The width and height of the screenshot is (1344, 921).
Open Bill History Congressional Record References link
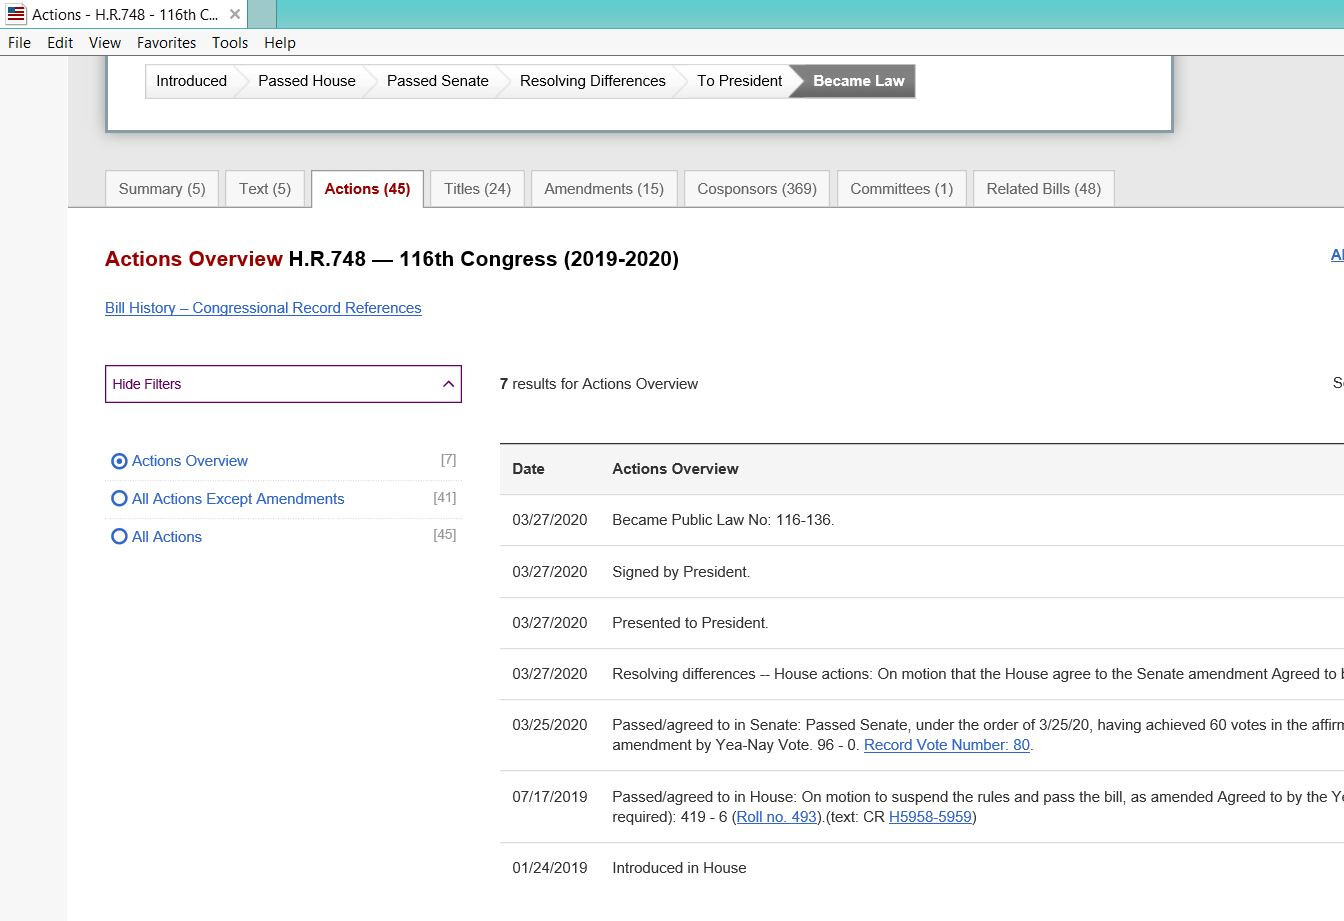point(263,308)
